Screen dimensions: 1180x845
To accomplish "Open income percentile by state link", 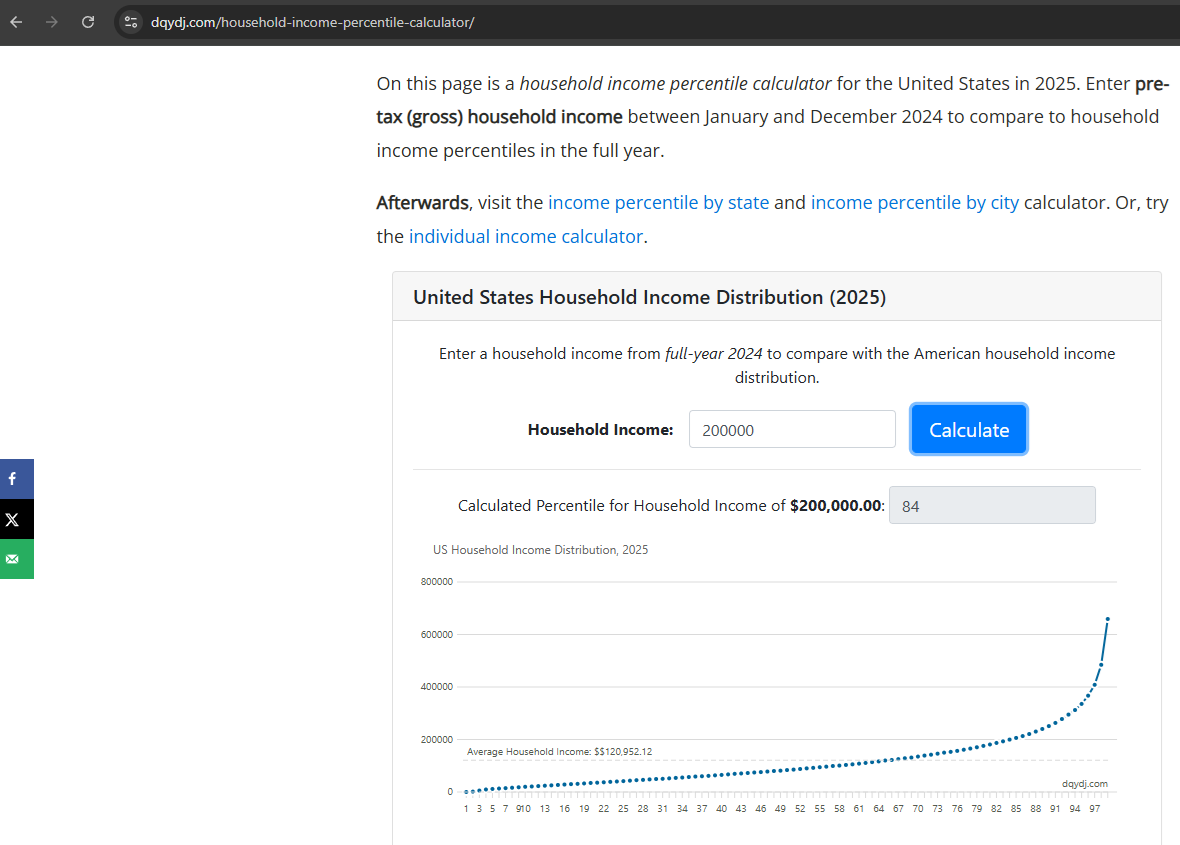I will pyautogui.click(x=658, y=202).
